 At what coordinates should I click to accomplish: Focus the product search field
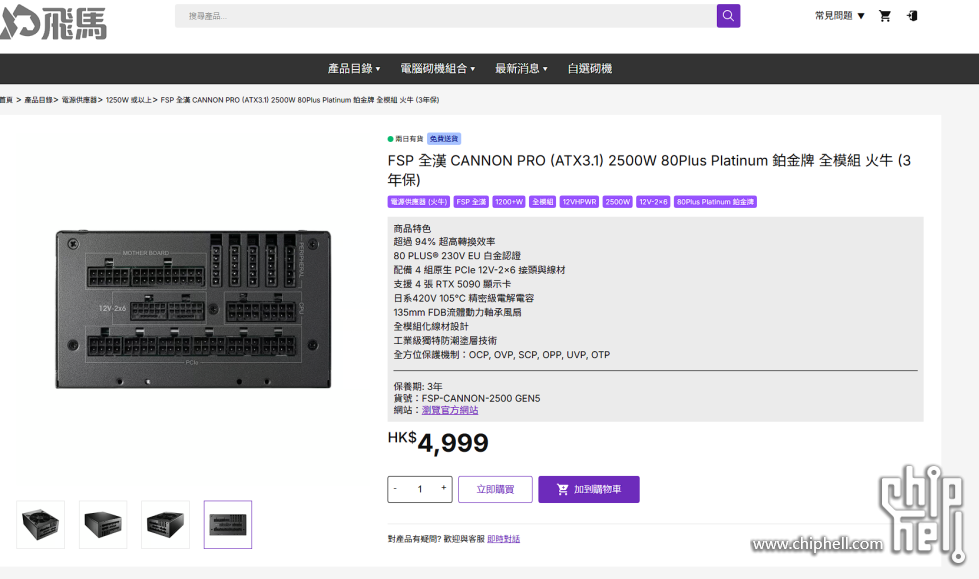coord(445,16)
